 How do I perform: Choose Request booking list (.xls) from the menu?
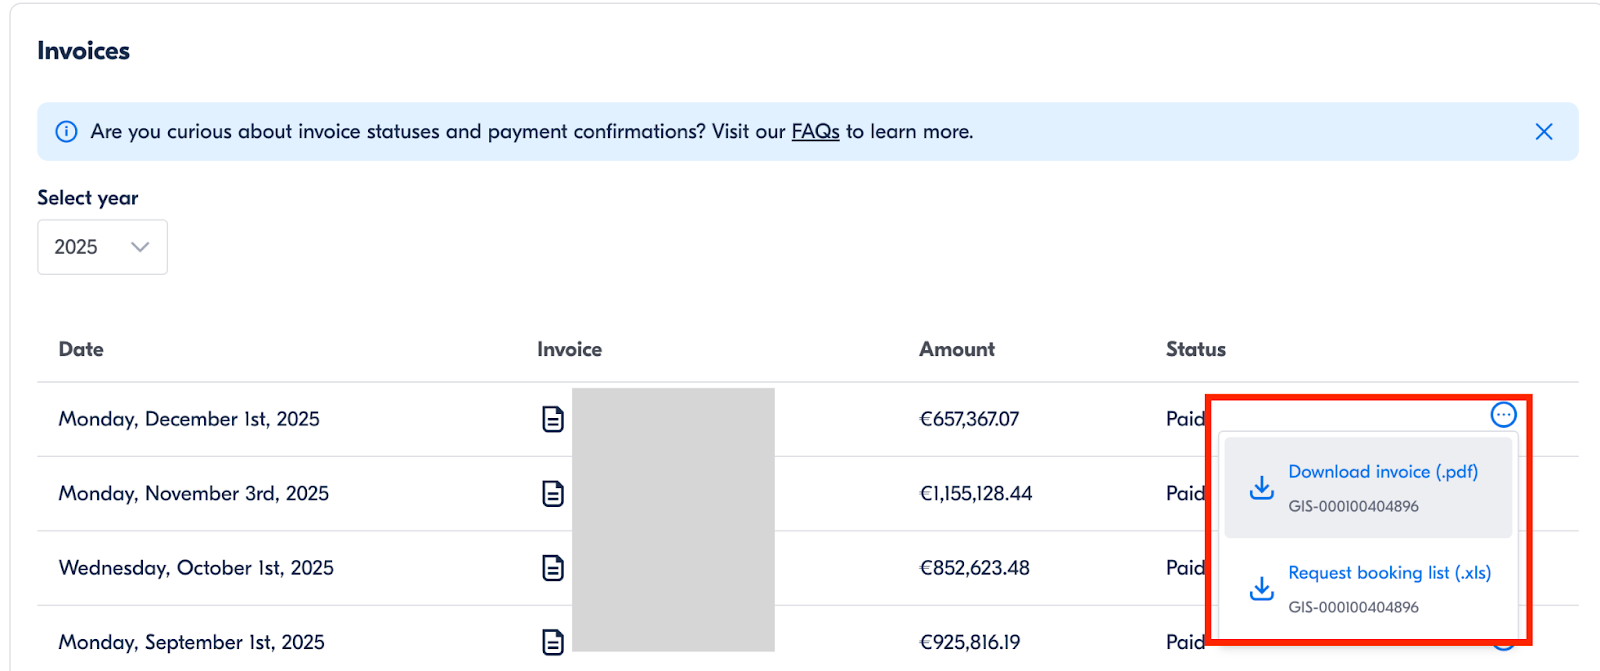pos(1389,573)
